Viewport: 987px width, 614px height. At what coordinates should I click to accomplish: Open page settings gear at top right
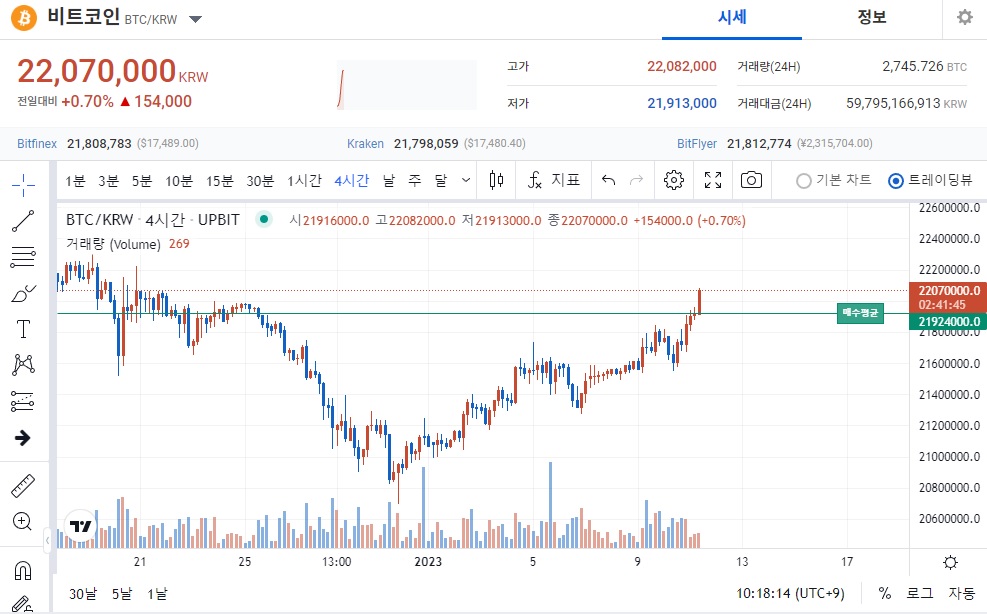pos(964,17)
